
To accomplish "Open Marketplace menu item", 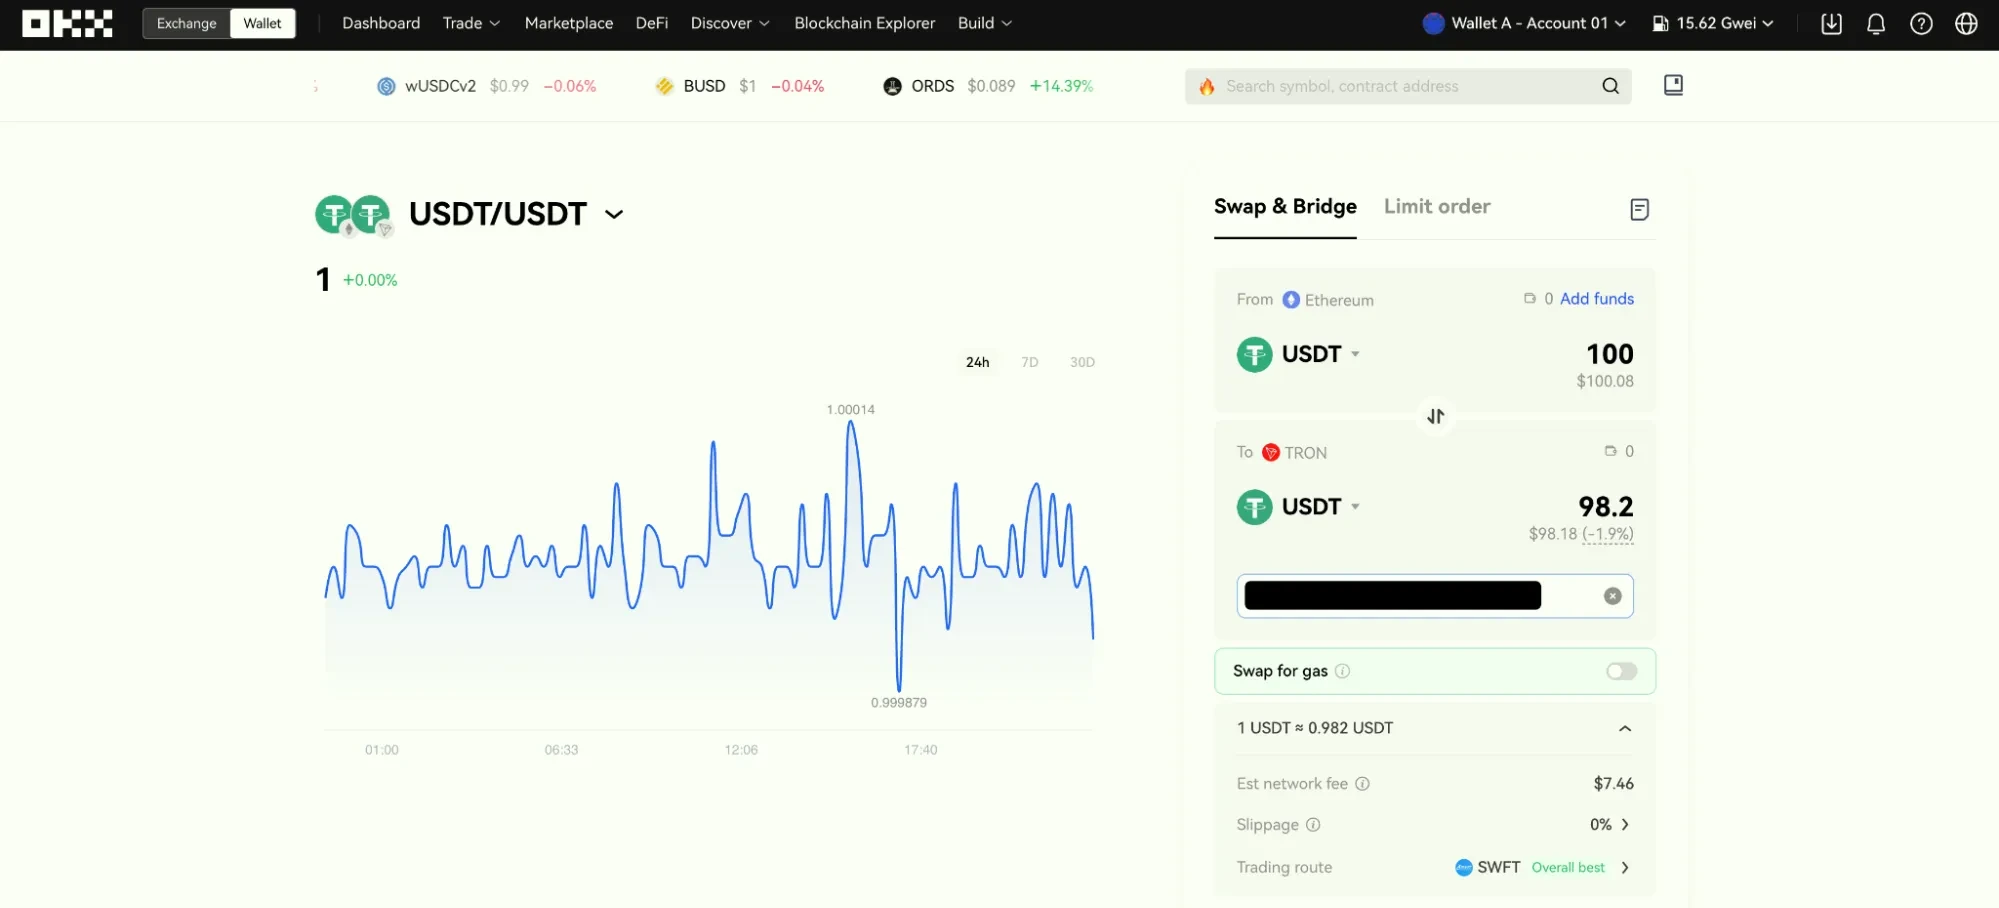I will [569, 23].
